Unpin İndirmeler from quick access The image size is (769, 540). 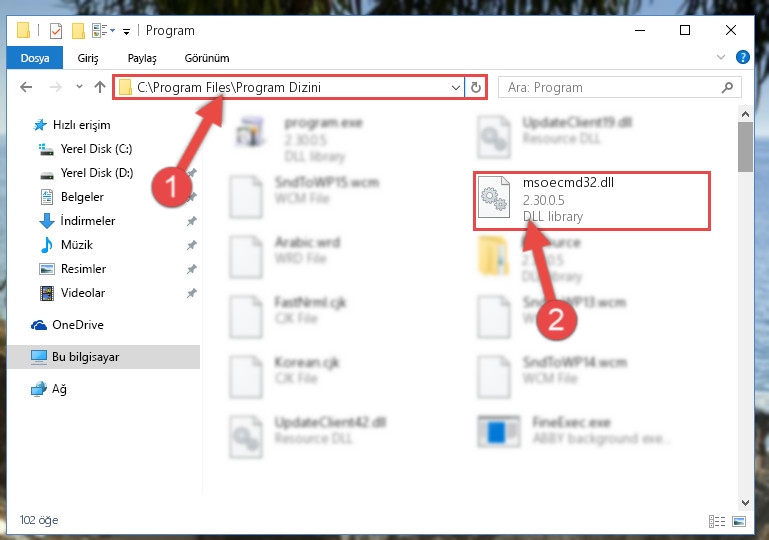(x=192, y=221)
